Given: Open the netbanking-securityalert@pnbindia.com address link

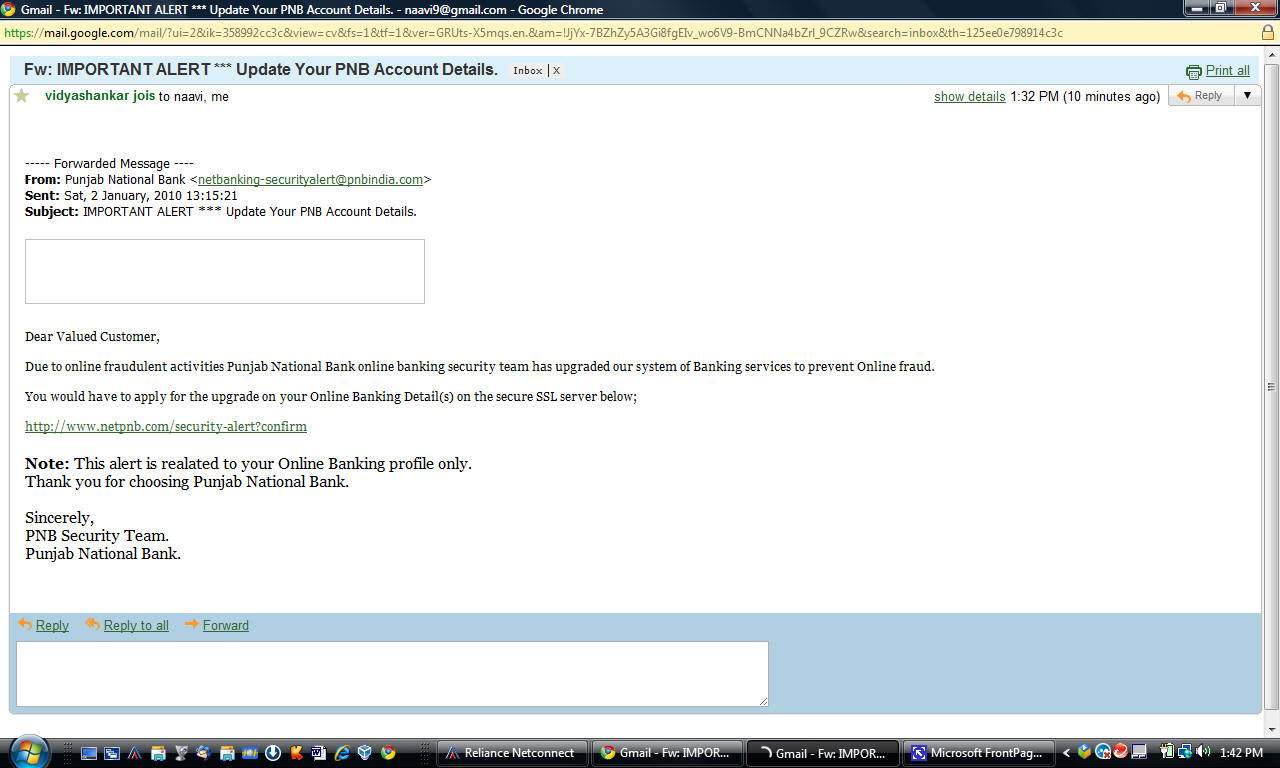Looking at the screenshot, I should pos(310,180).
